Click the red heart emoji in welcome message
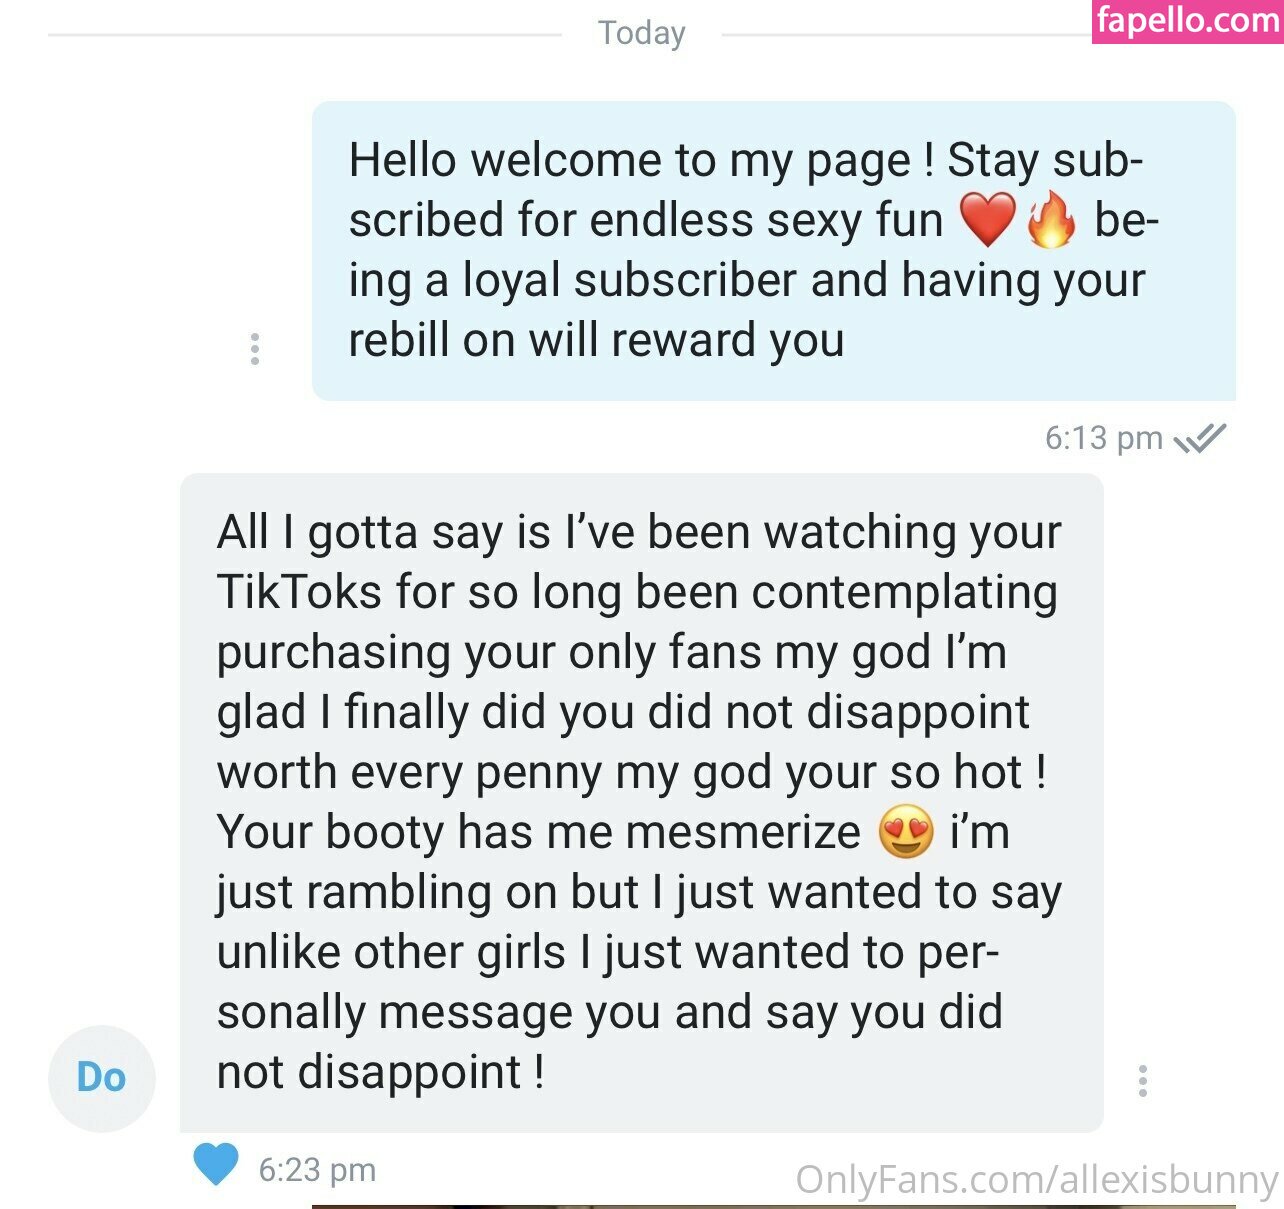 tap(987, 220)
